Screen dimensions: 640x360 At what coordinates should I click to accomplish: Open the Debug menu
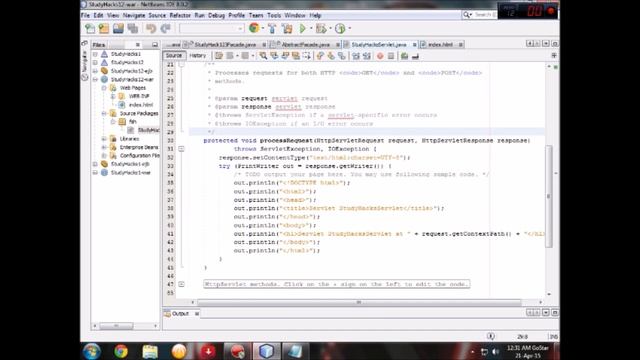pyautogui.click(x=216, y=16)
